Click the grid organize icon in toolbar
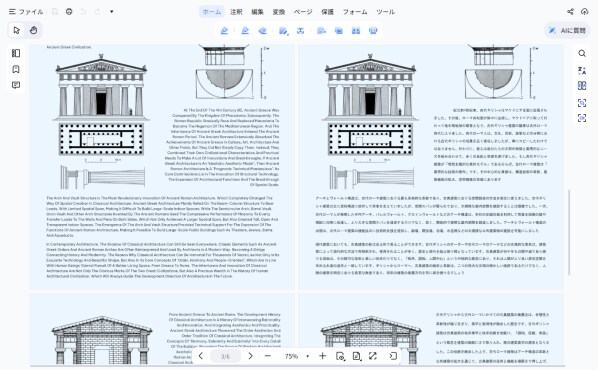The width and height of the screenshot is (598, 370). 356,31
